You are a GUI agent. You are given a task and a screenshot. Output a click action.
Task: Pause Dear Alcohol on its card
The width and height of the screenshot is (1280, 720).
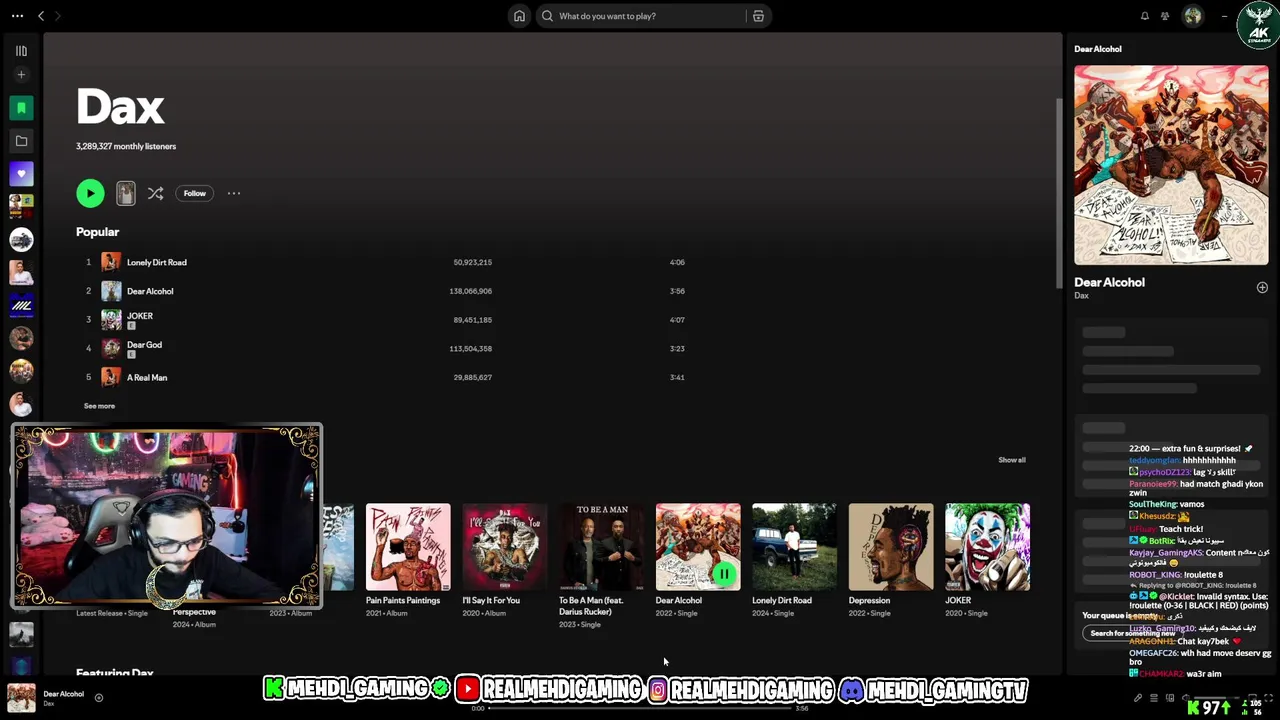[723, 574]
